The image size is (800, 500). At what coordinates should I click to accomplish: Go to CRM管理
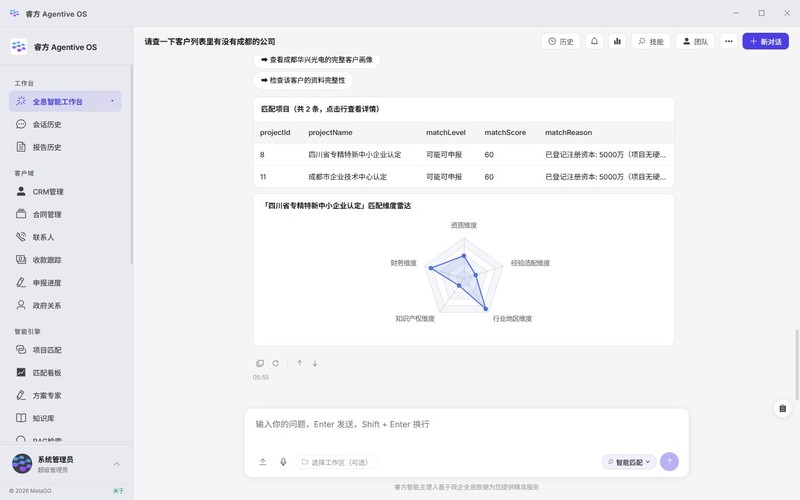[x=48, y=192]
